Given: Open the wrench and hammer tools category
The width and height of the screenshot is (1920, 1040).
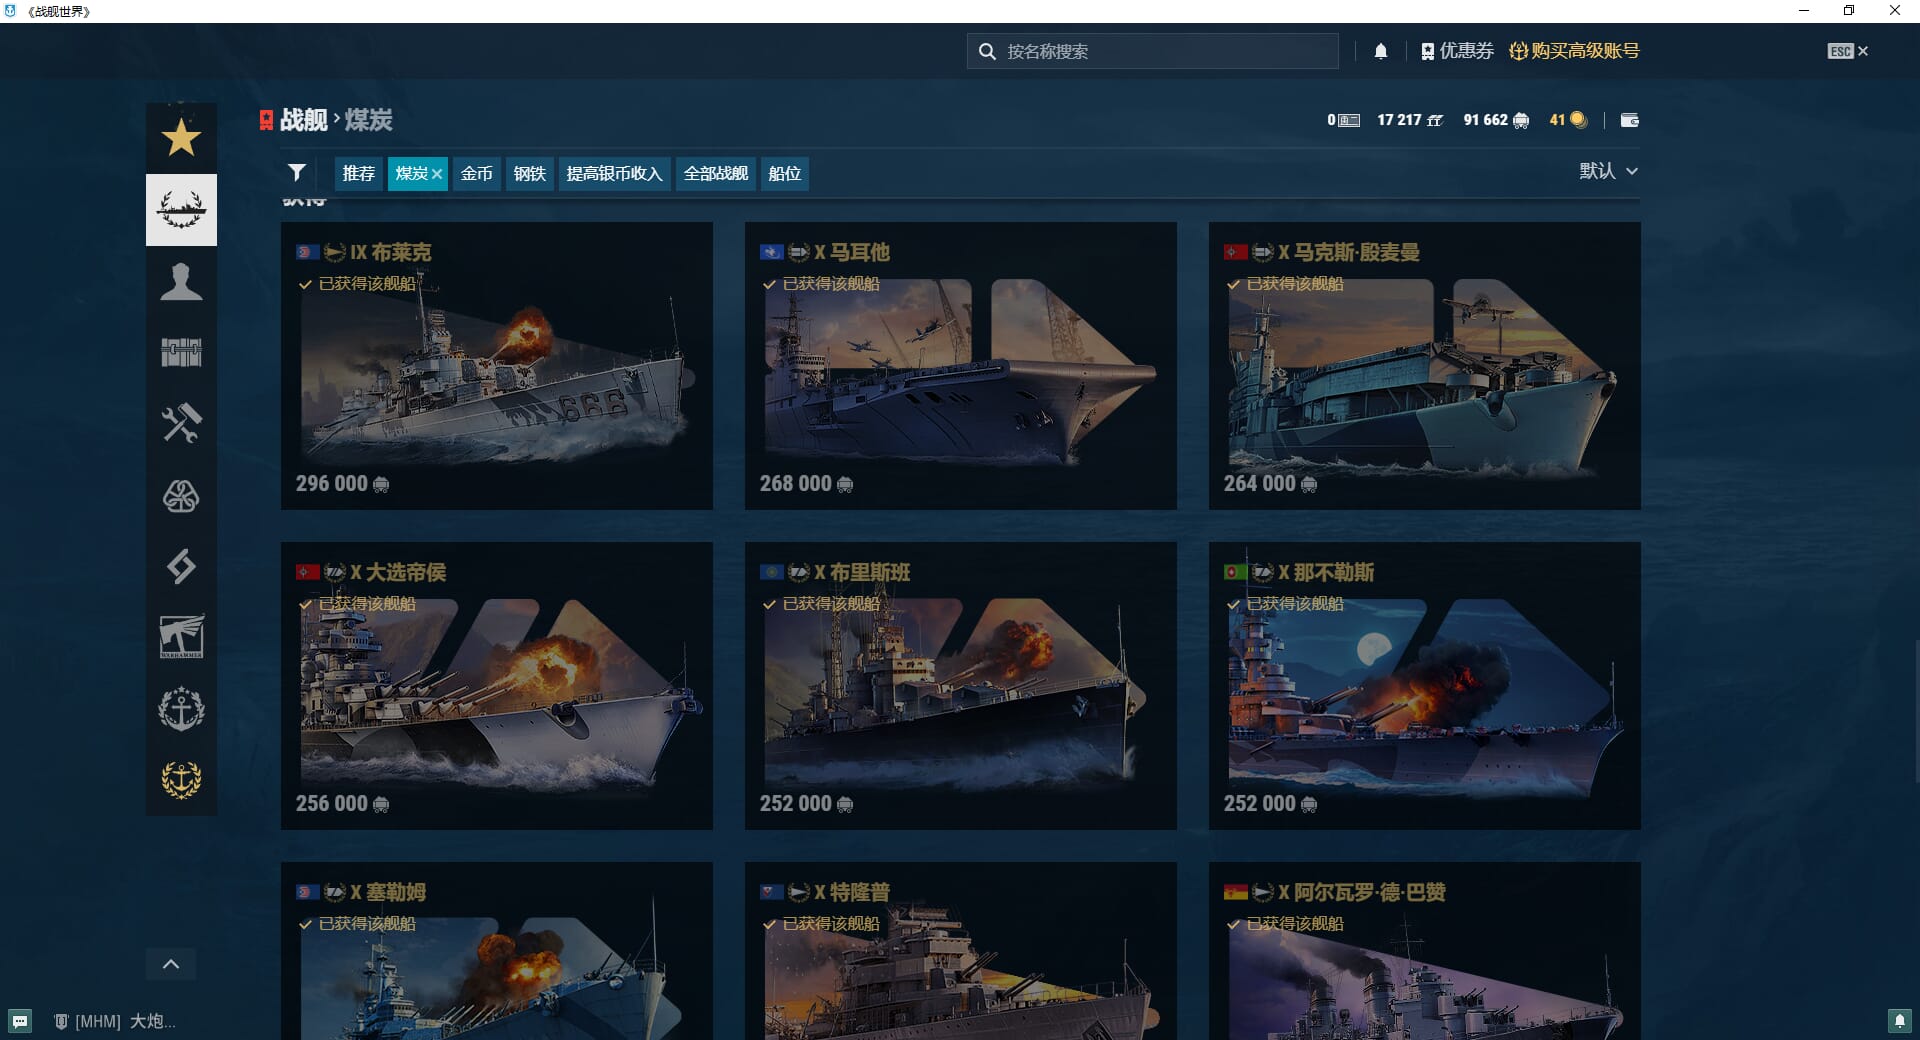Looking at the screenshot, I should click(181, 424).
